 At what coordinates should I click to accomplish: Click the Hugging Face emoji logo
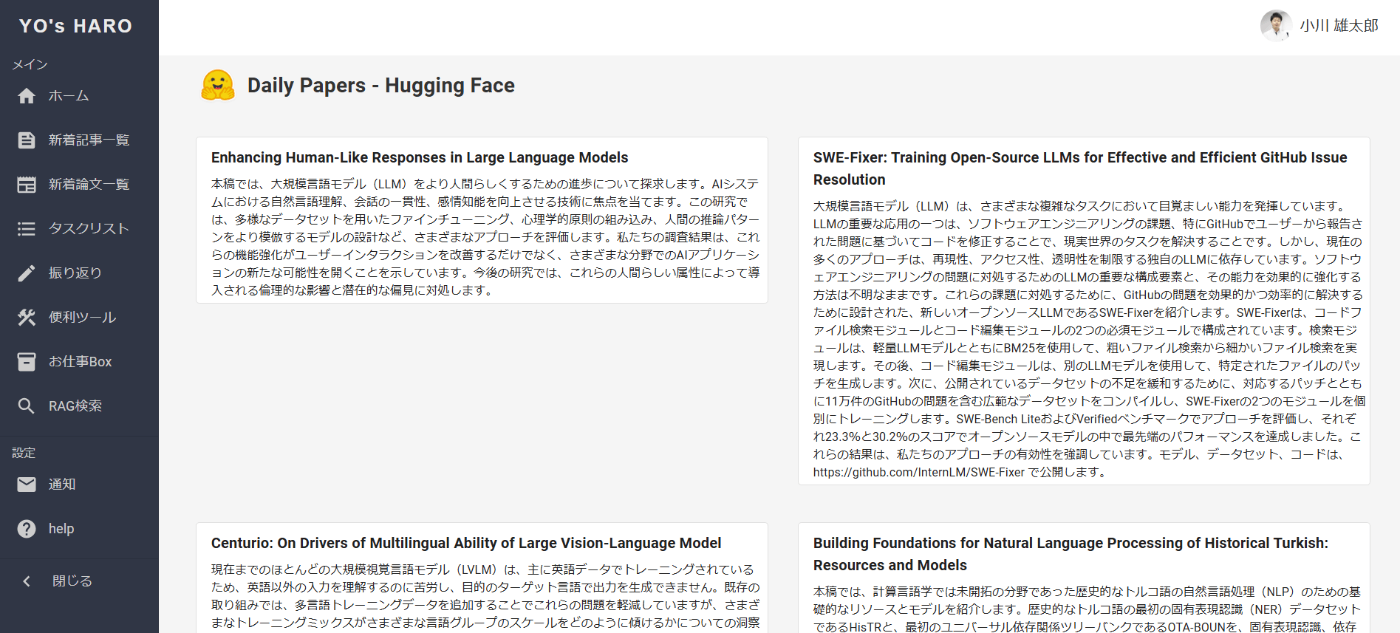217,85
